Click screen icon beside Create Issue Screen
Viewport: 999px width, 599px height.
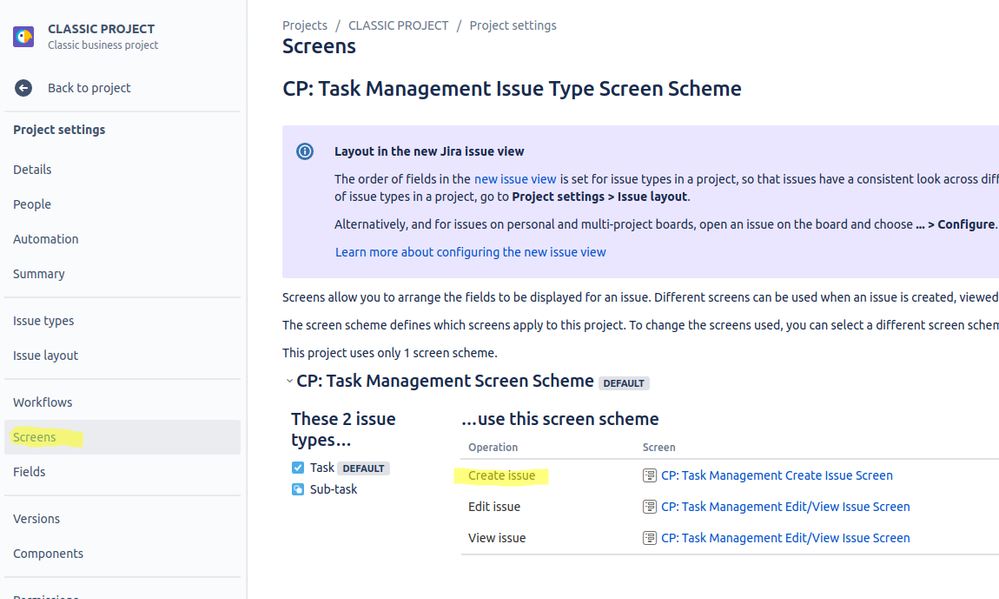point(649,475)
